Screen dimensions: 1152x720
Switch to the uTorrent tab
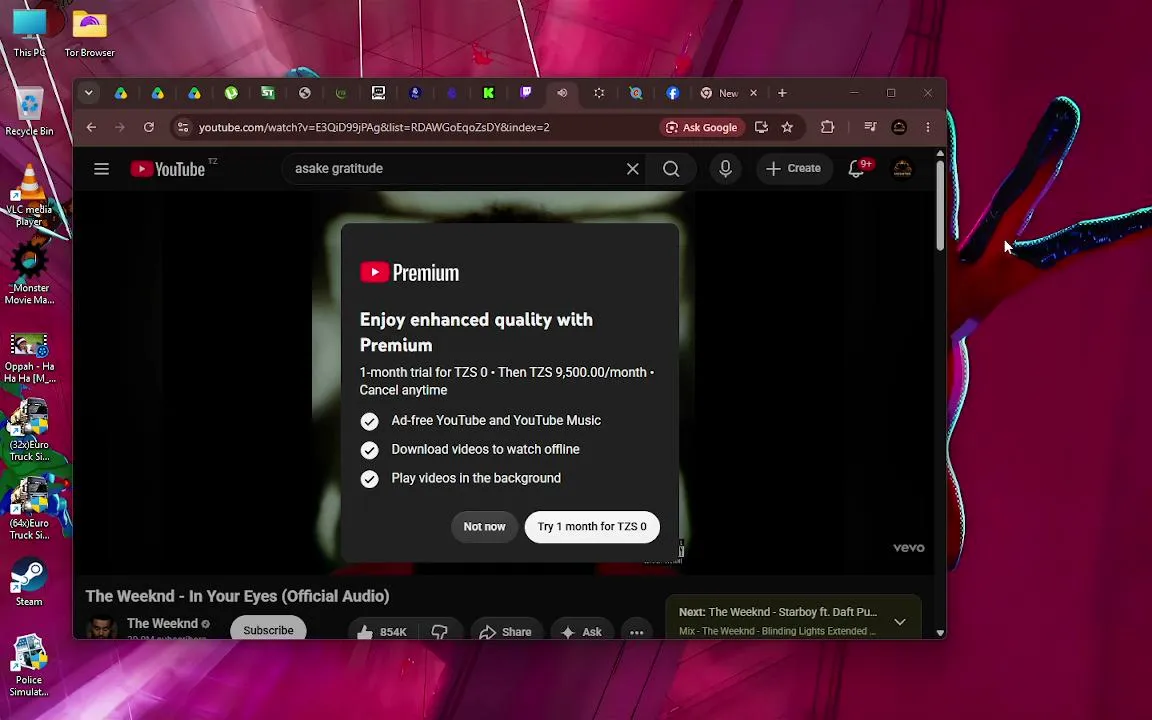tap(231, 93)
